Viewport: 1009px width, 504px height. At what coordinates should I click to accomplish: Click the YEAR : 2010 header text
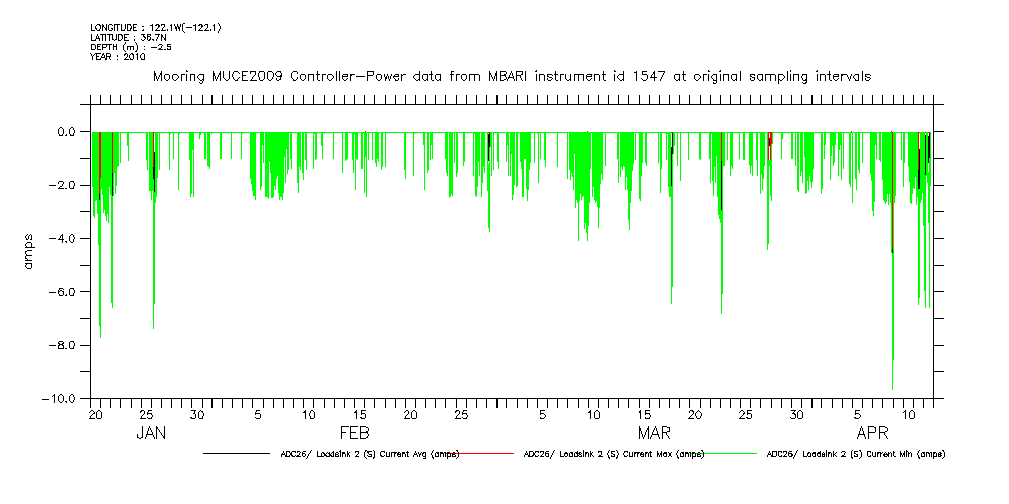(x=118, y=57)
